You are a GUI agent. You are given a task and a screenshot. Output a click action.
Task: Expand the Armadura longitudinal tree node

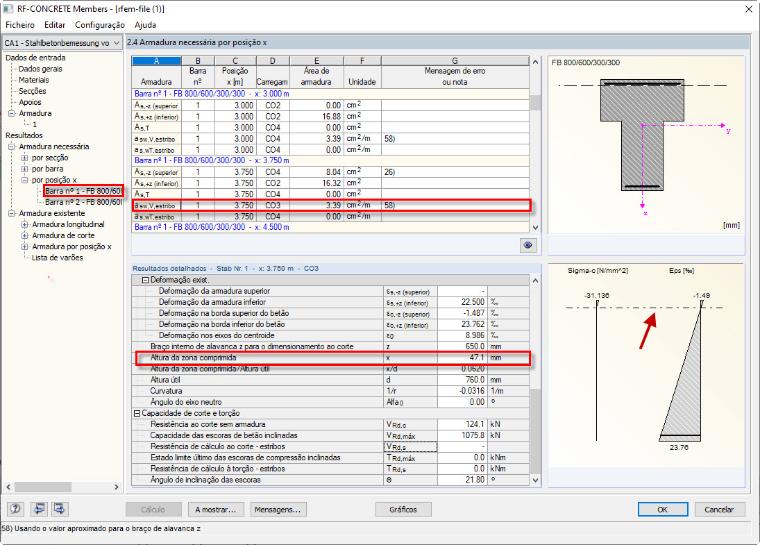(x=25, y=224)
